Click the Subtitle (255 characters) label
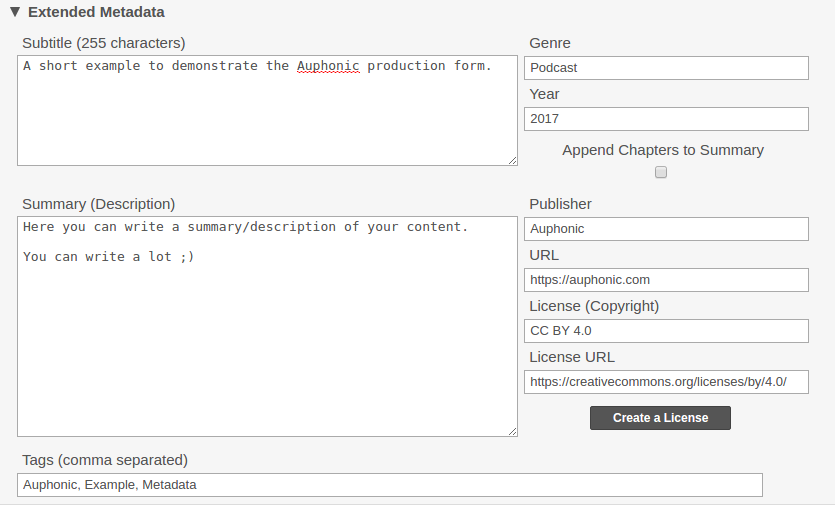The image size is (835, 505). pos(104,43)
